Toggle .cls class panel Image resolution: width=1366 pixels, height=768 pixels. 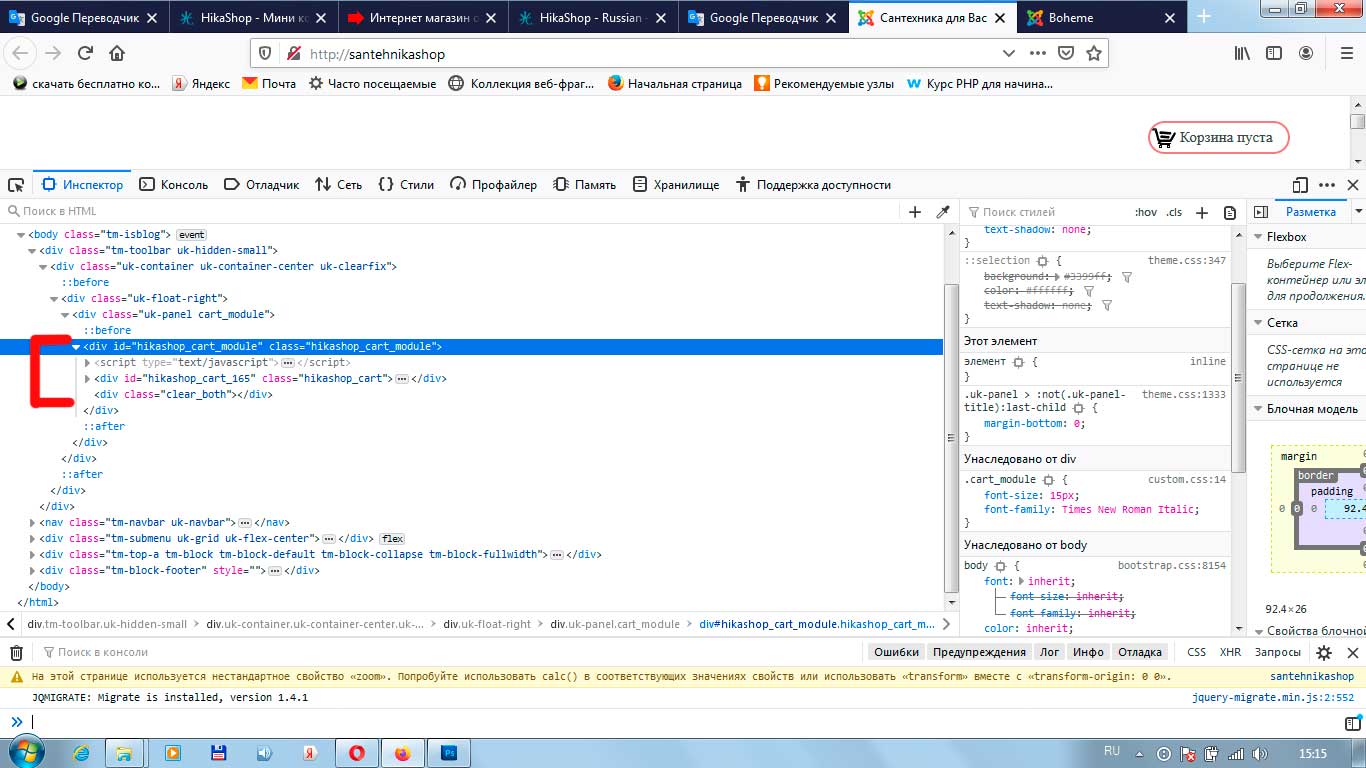[x=1174, y=212]
